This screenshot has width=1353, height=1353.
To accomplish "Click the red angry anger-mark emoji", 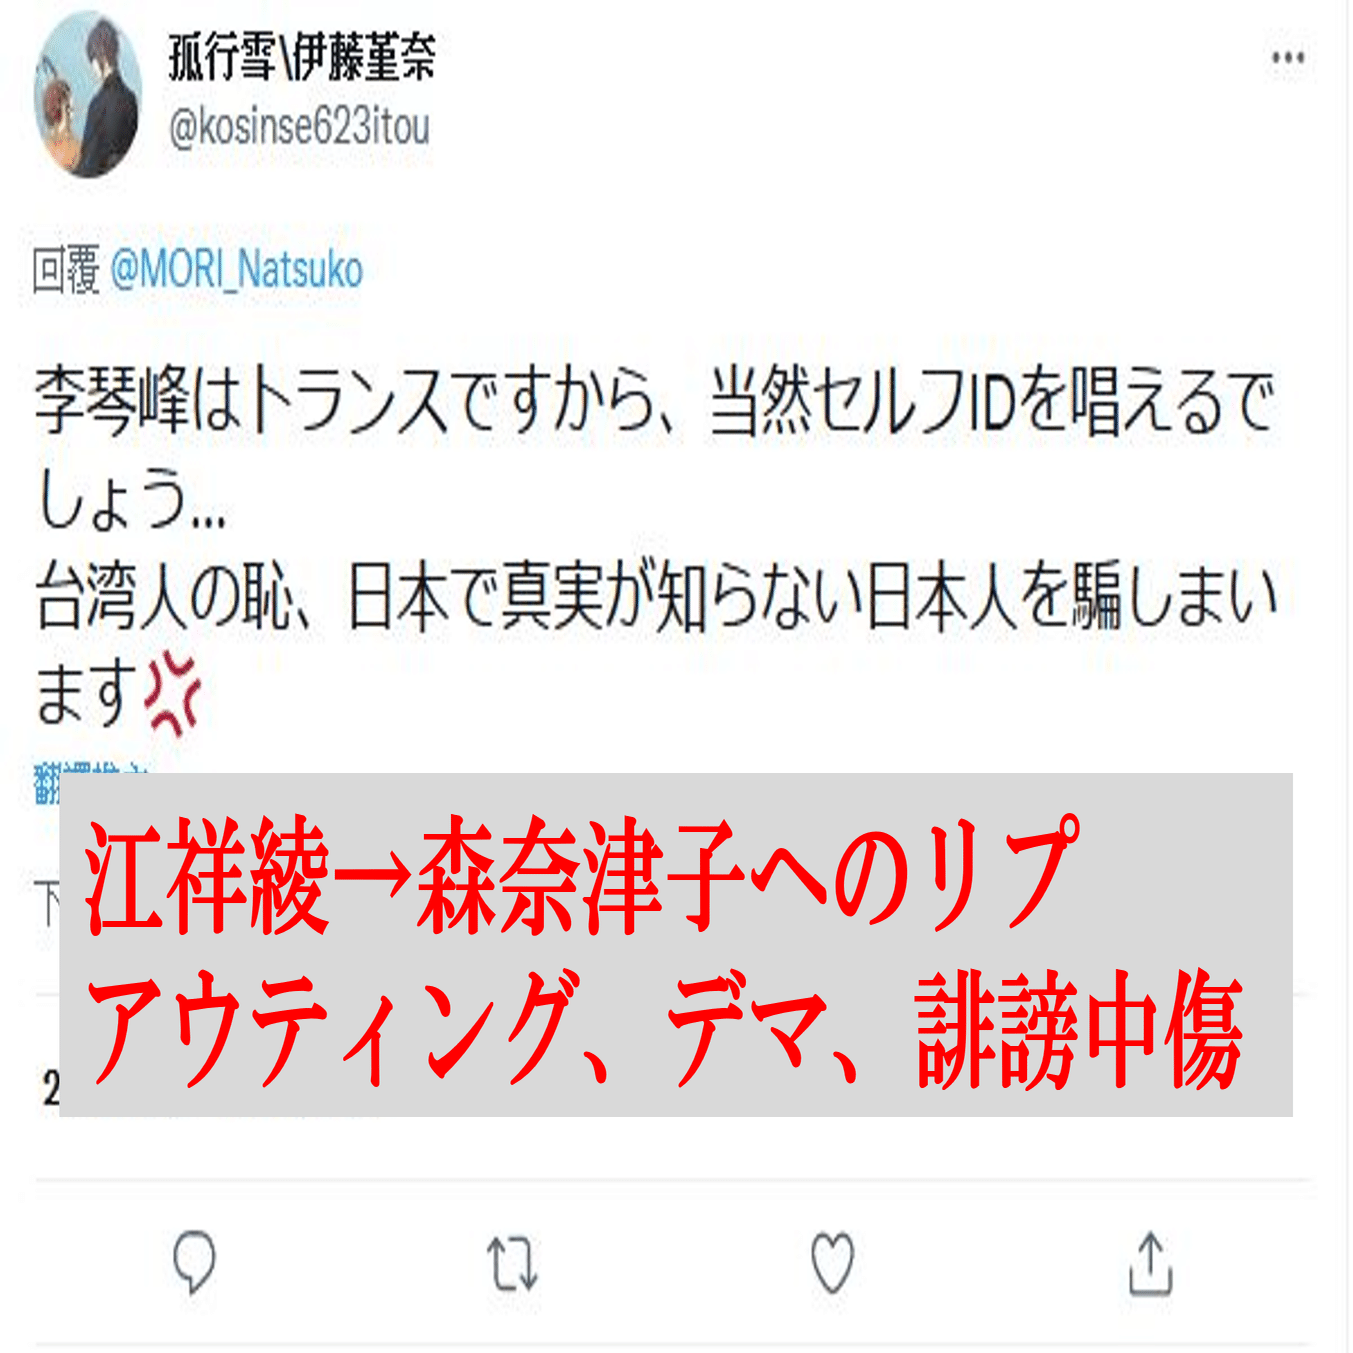I will point(173,693).
